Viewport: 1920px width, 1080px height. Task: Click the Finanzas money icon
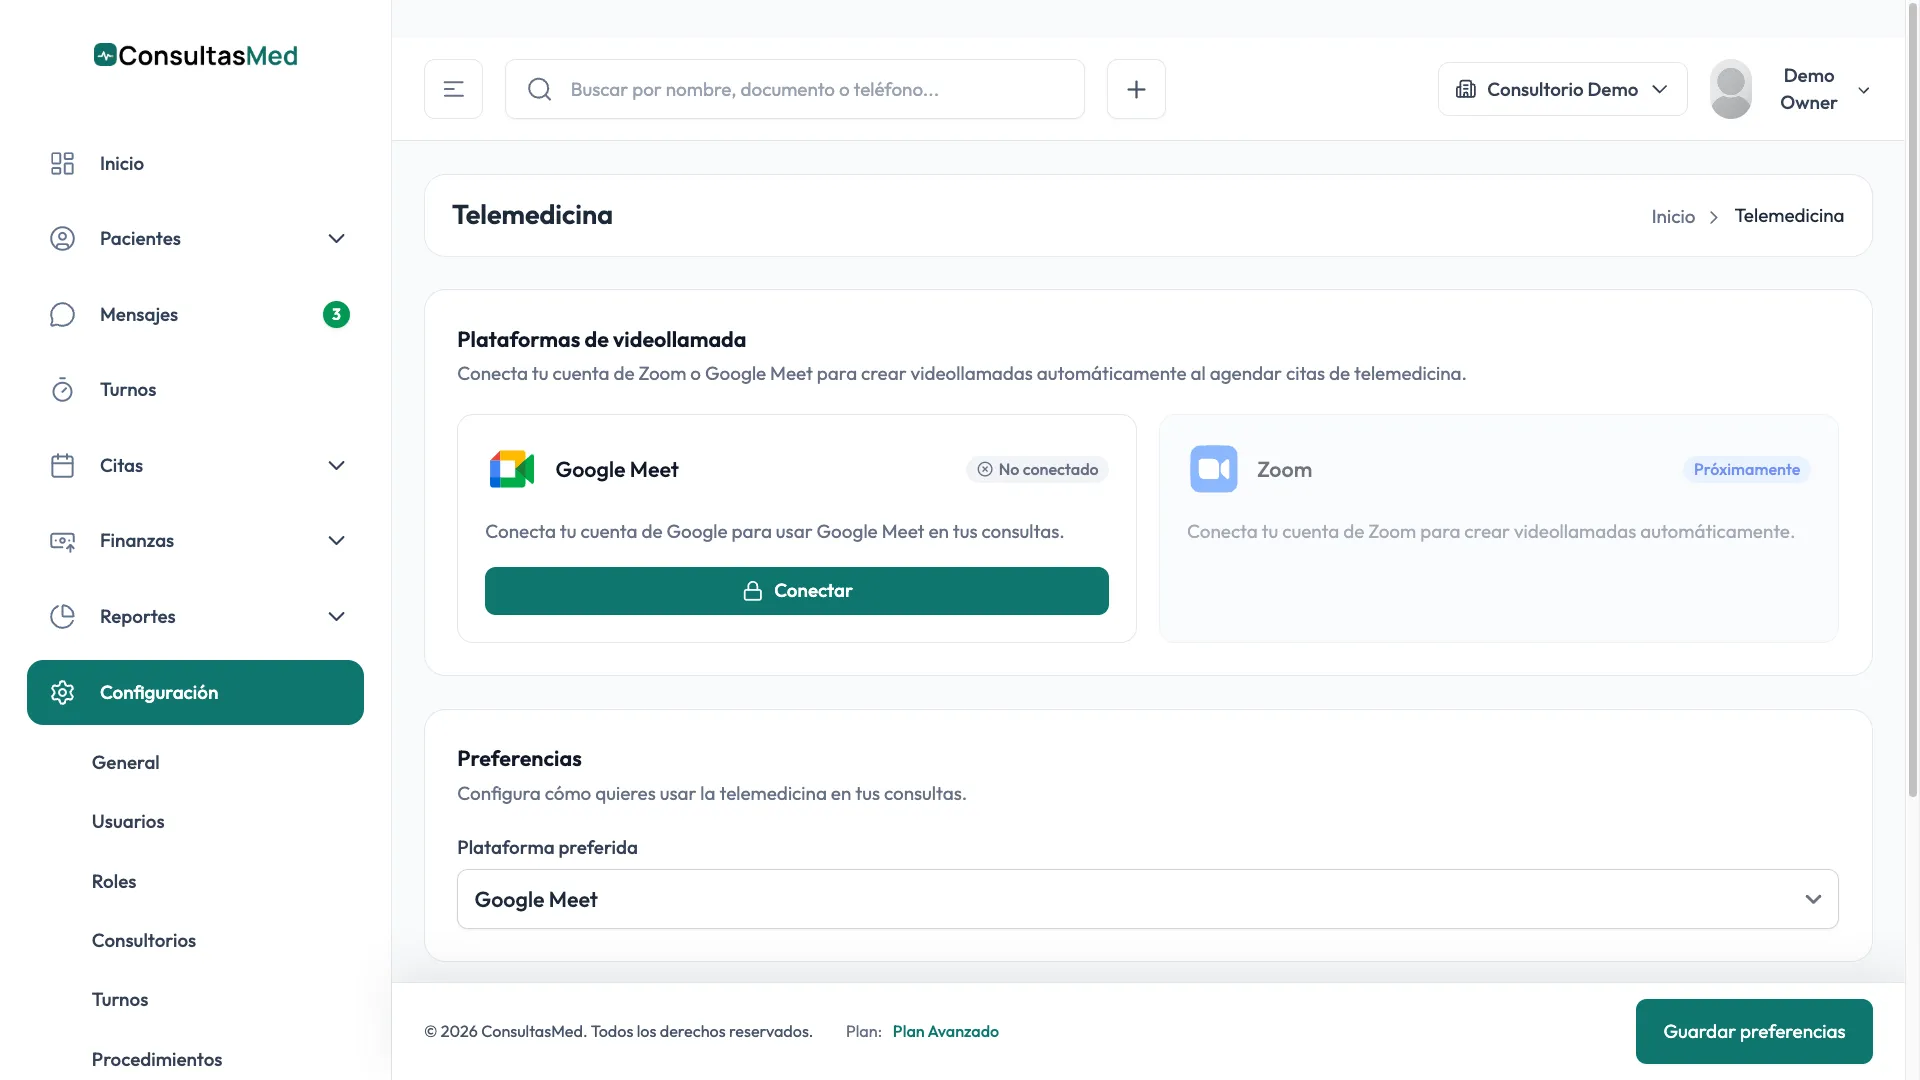[x=62, y=540]
